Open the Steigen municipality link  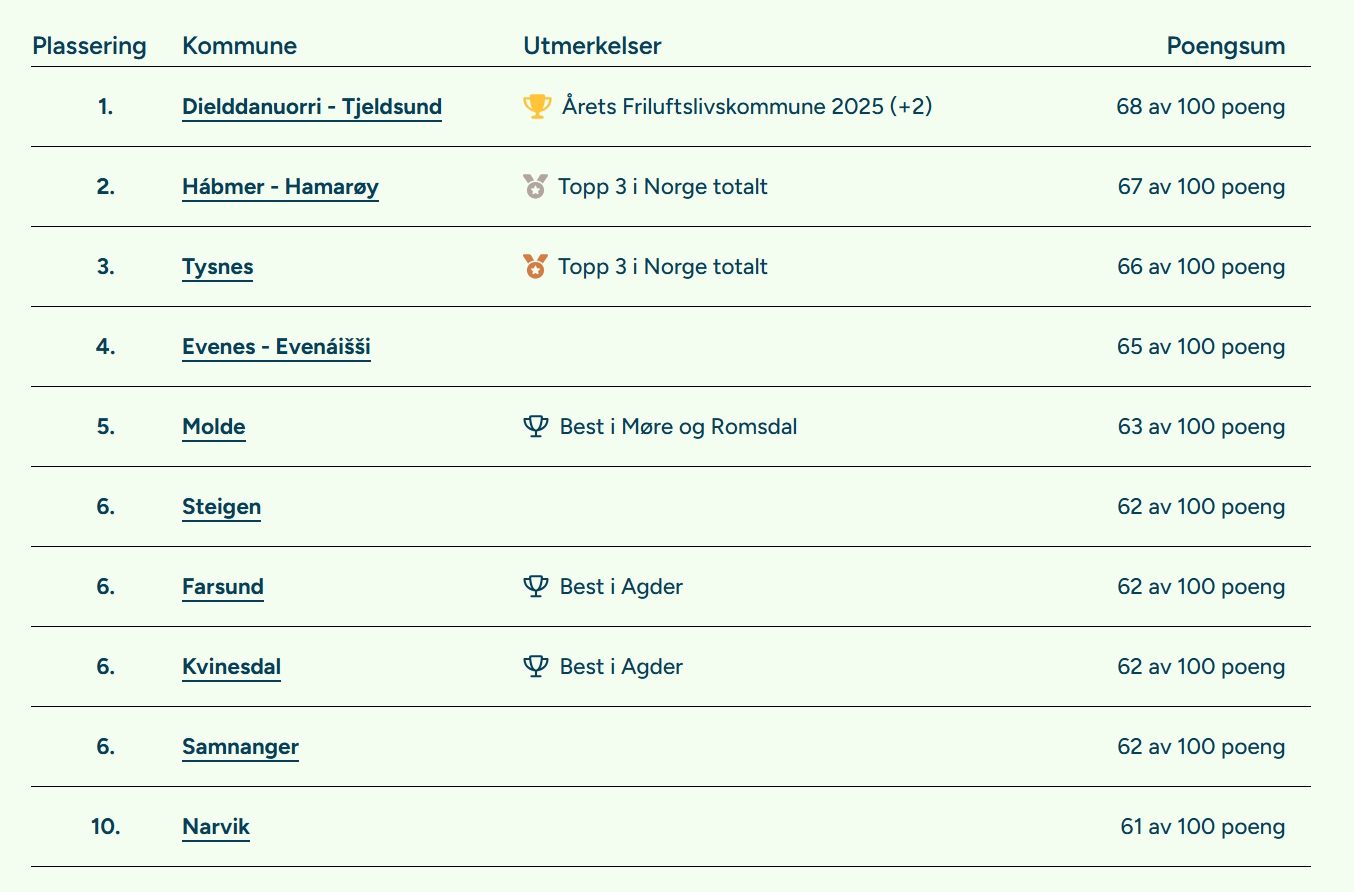click(221, 507)
